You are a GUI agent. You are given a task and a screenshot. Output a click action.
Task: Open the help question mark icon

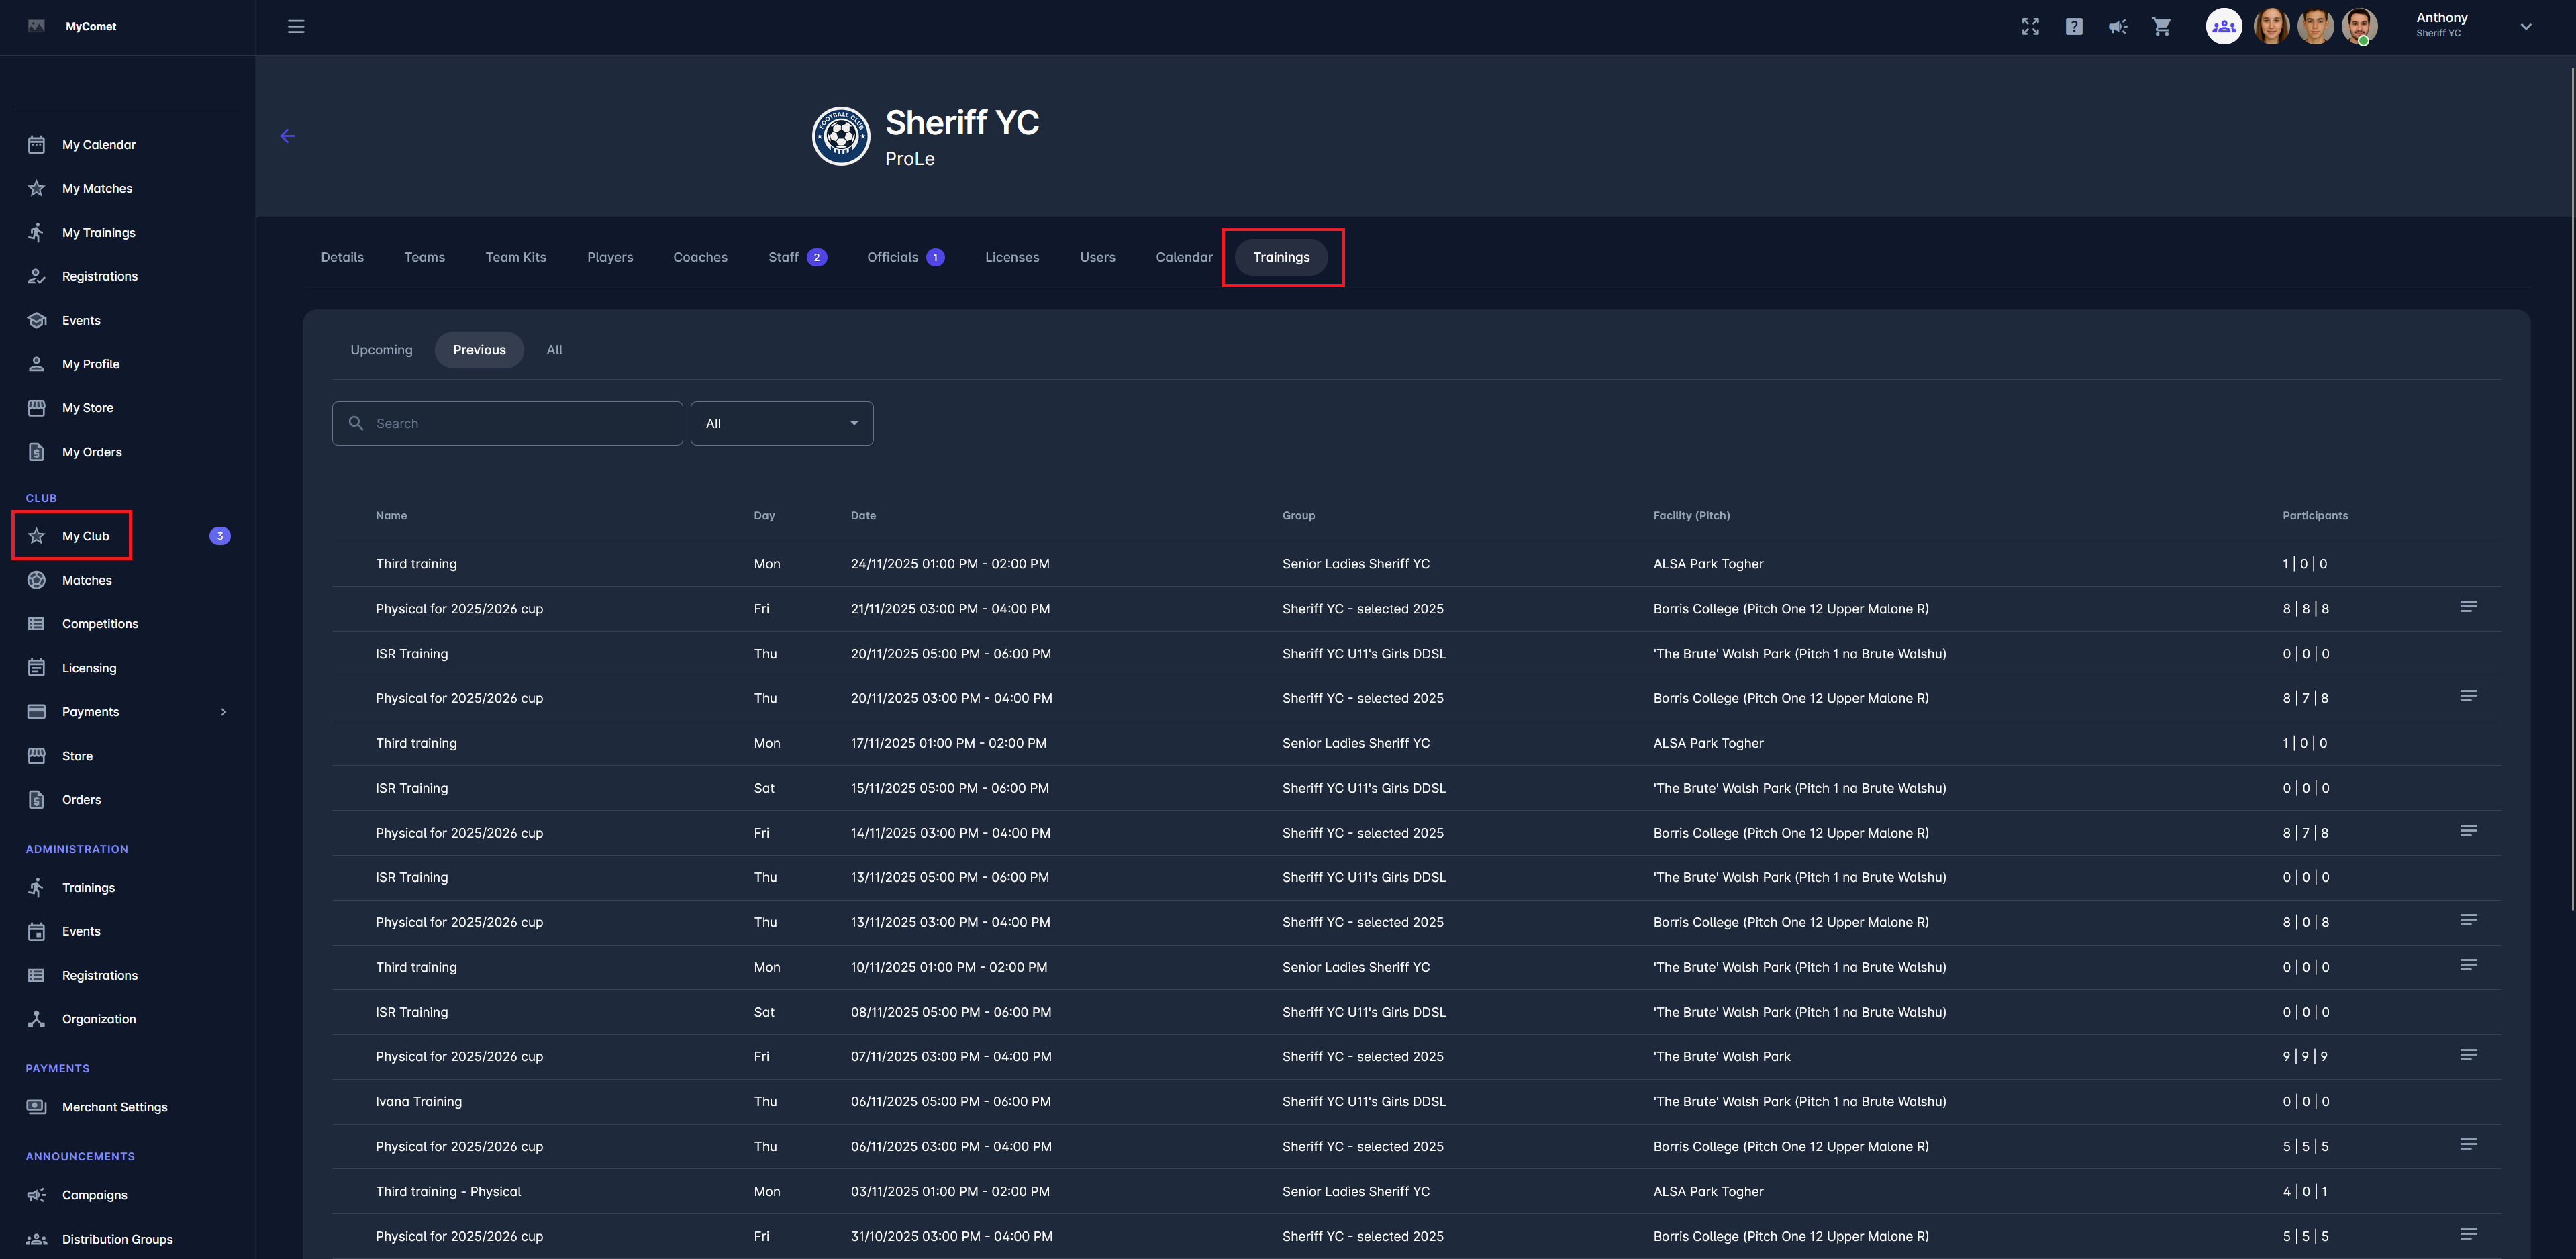tap(2074, 27)
